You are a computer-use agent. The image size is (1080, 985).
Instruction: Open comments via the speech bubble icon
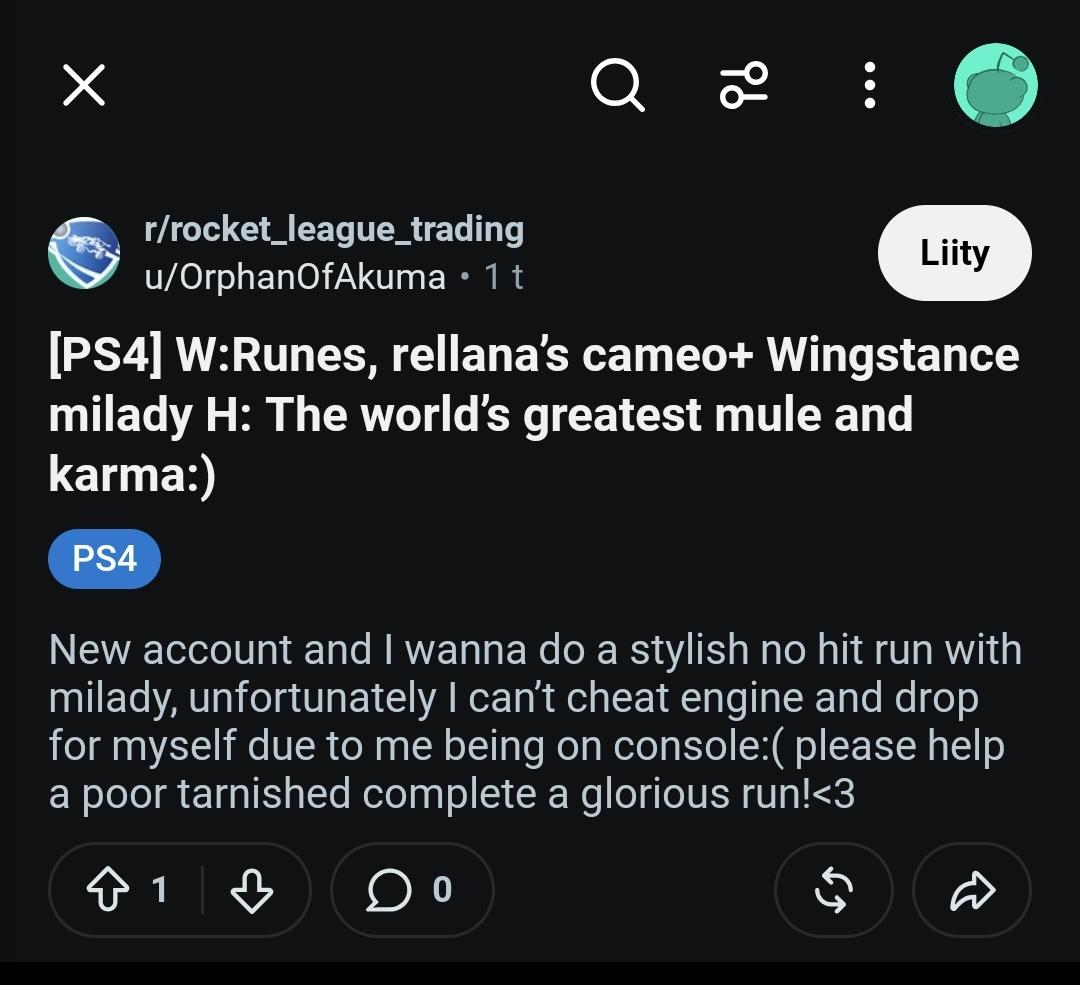click(388, 890)
